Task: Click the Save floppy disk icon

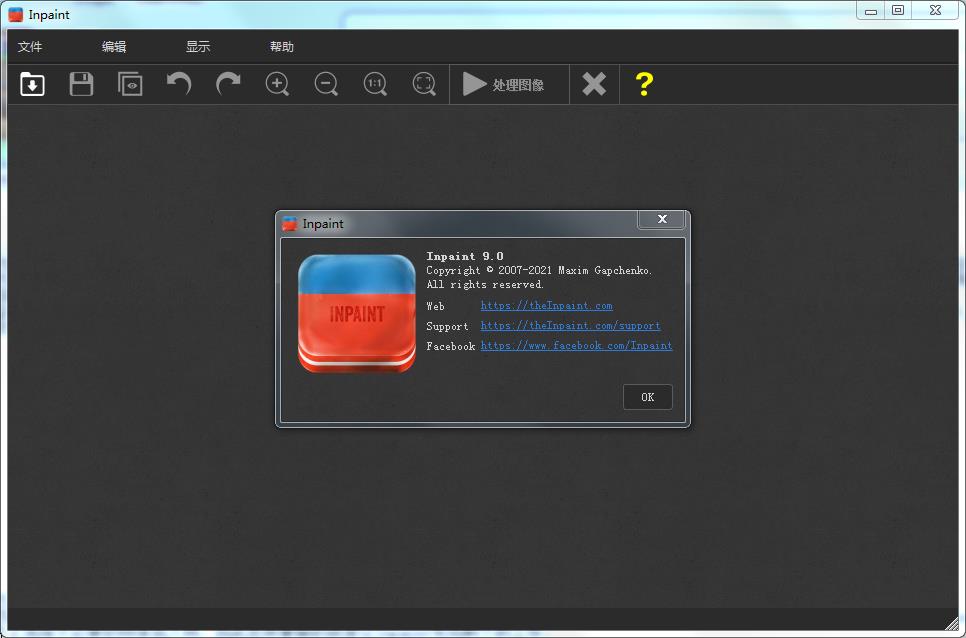Action: (81, 84)
